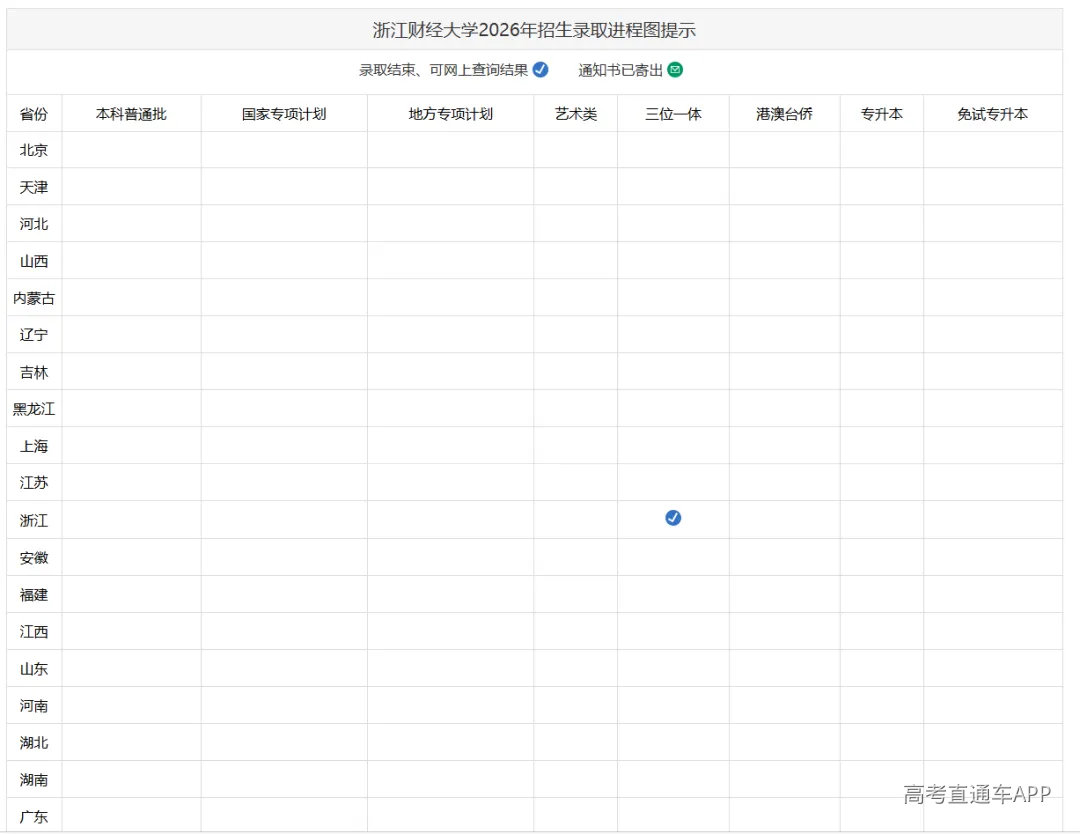Select the 江苏 province row label
Viewport: 1080px width, 834px height.
34,483
